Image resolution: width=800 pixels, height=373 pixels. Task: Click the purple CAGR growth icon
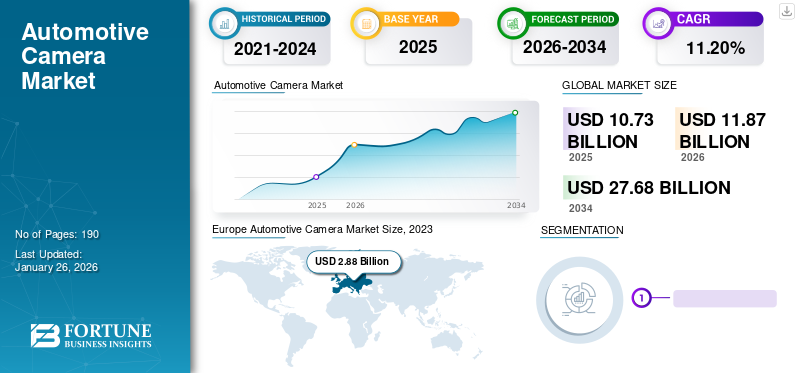tap(658, 23)
